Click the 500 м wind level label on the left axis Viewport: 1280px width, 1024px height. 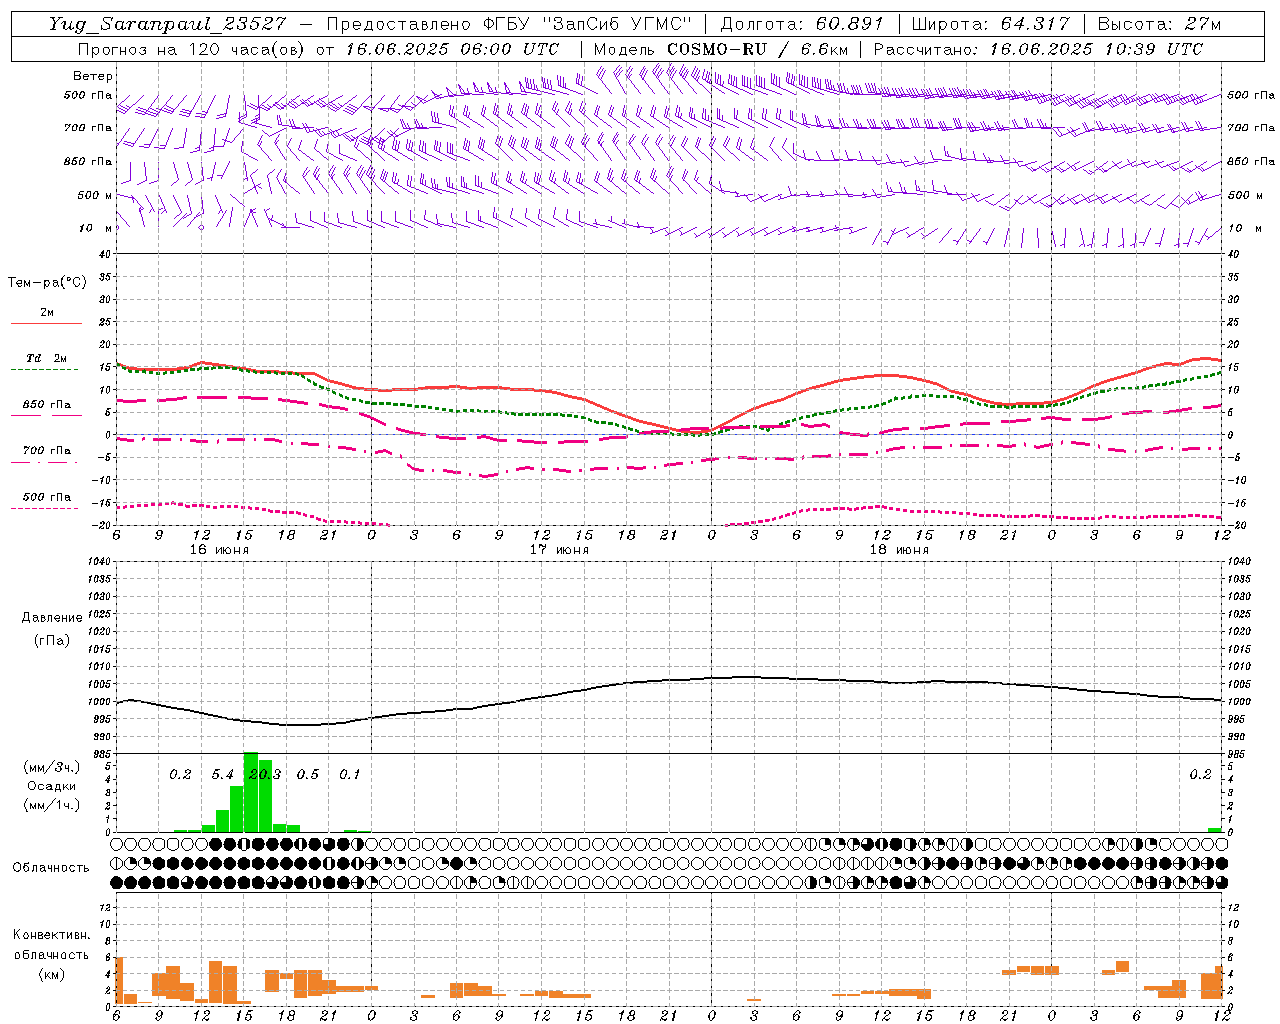click(95, 195)
